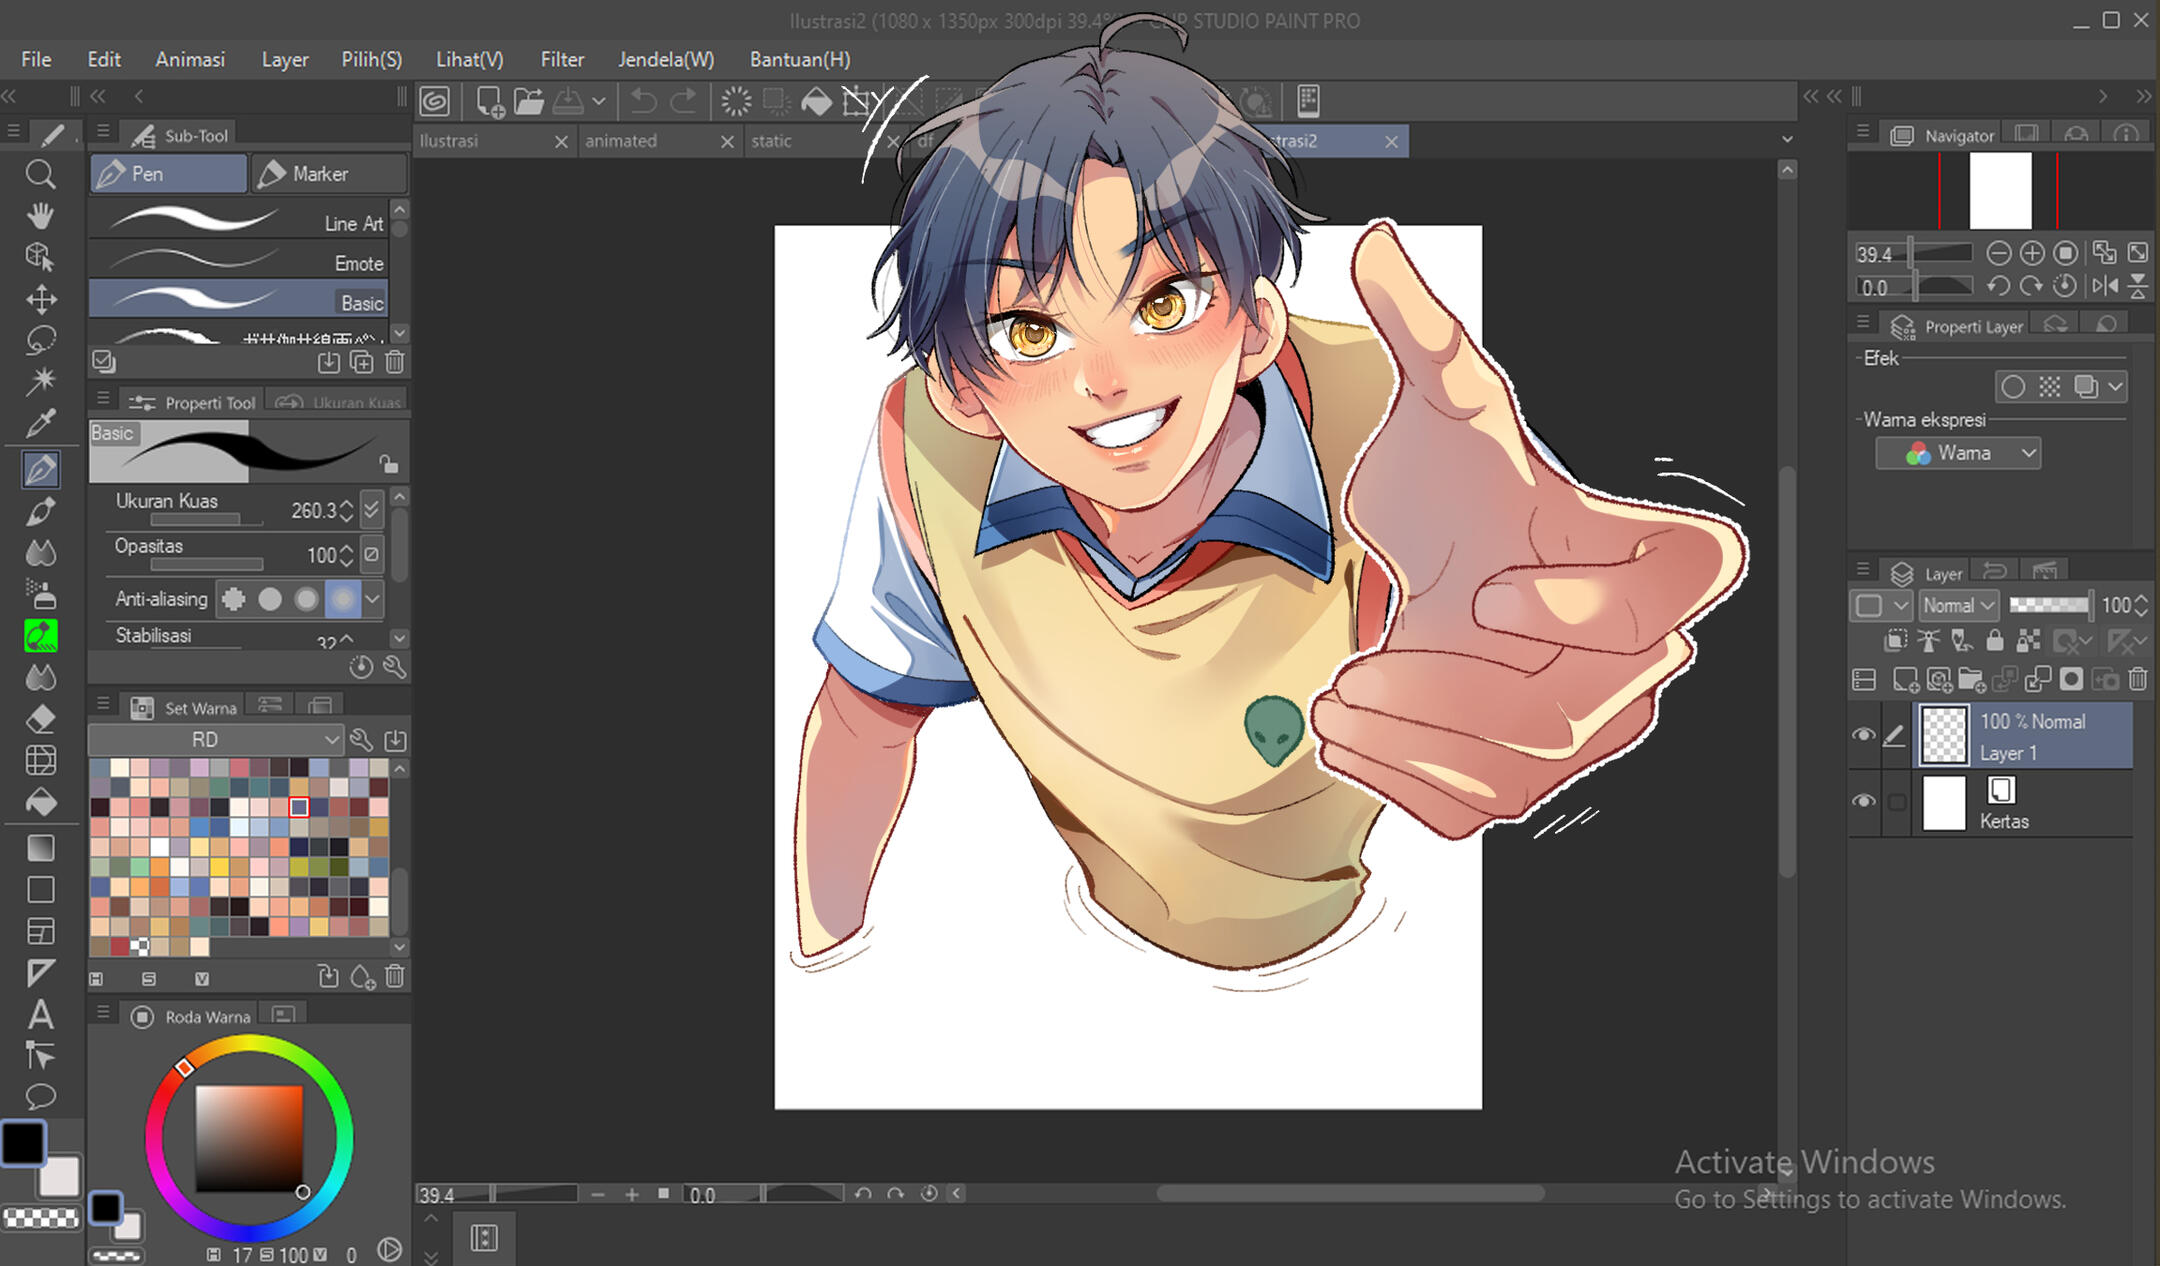Select the Hand move tool
2160x1266 pixels.
click(x=40, y=216)
